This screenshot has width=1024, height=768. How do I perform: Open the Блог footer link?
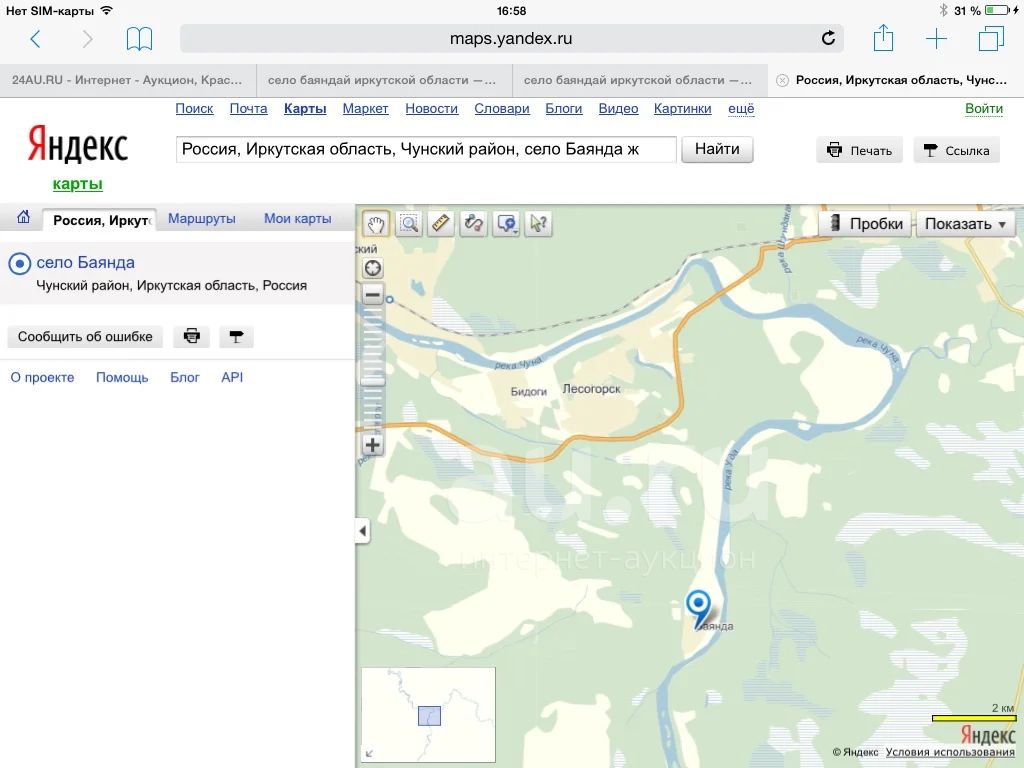[184, 377]
